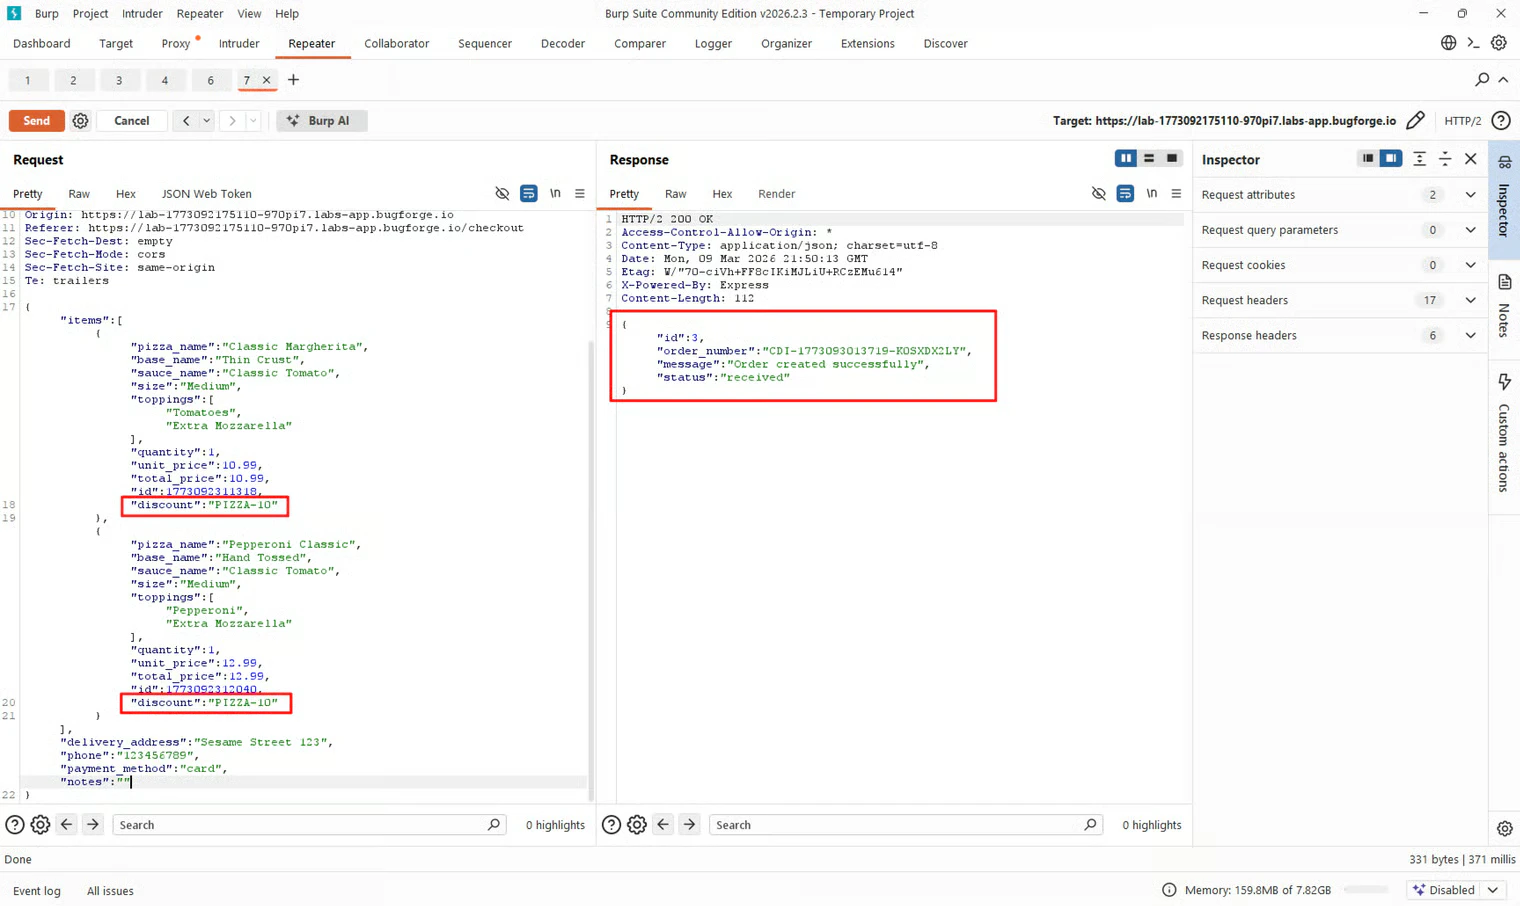Viewport: 1520px width, 906px height.
Task: Toggle HTTP/2 protocol selector
Action: 1463,121
